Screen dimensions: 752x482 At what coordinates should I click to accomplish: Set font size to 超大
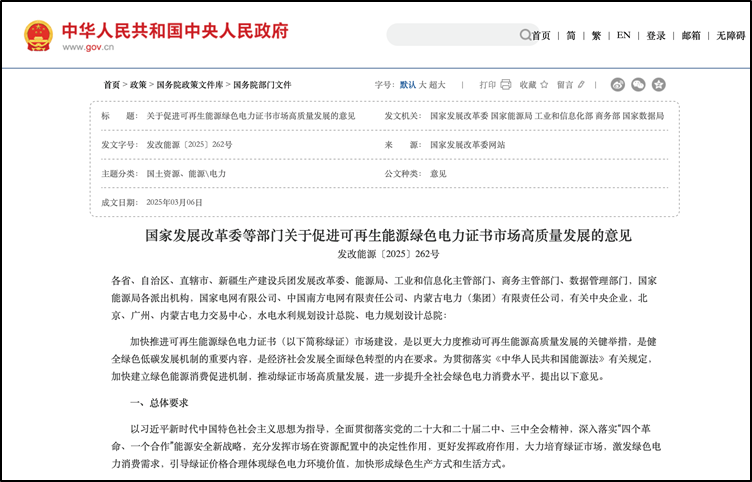(x=438, y=85)
